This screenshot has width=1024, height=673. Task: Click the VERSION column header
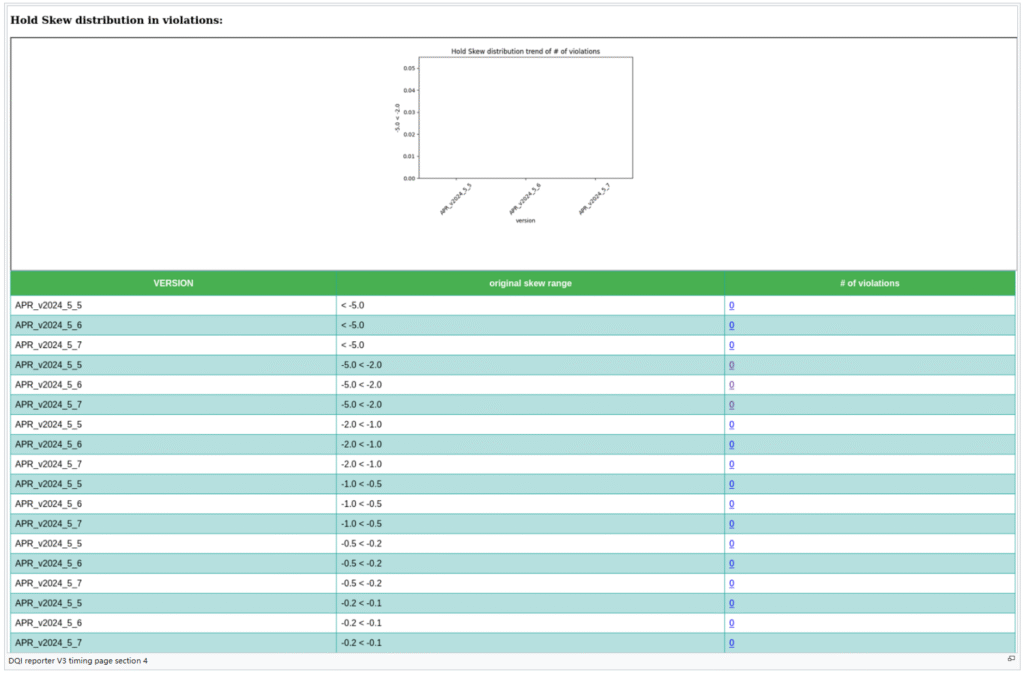(x=173, y=283)
